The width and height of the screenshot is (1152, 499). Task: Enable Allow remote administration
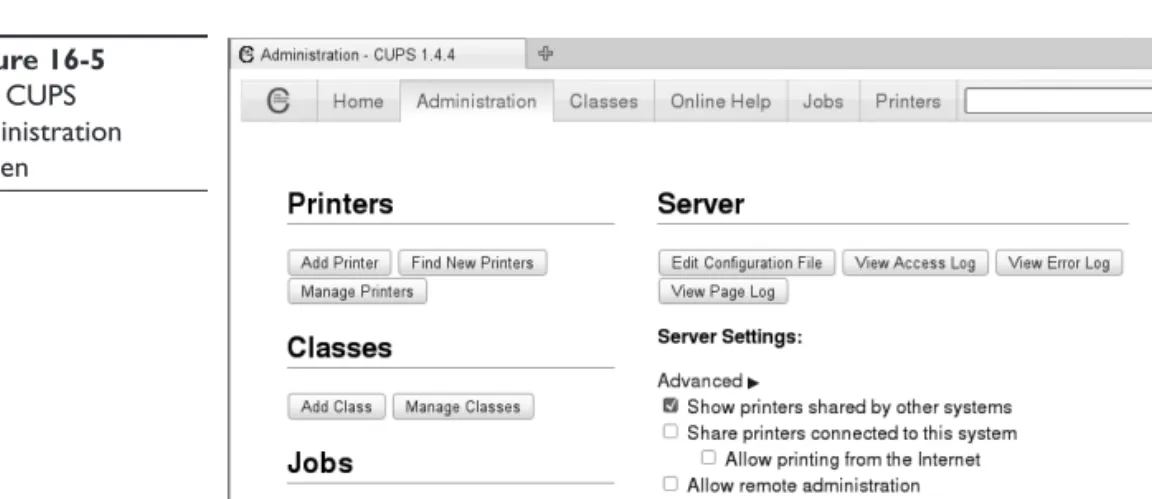pos(670,484)
